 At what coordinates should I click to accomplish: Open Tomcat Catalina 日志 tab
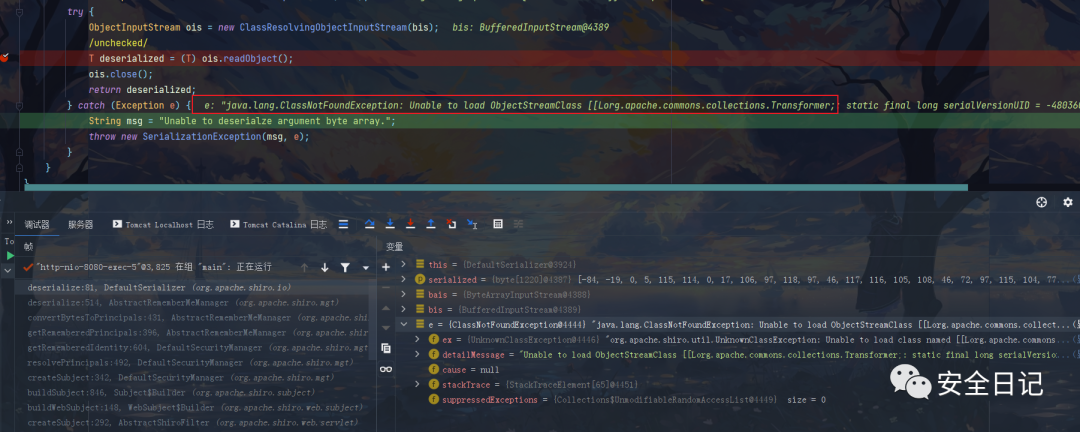279,225
